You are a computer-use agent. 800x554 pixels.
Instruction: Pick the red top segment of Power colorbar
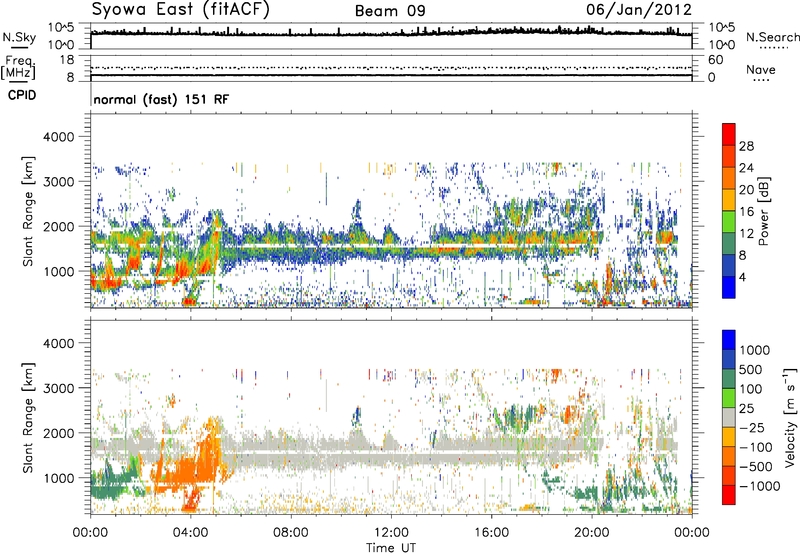pyautogui.click(x=729, y=135)
